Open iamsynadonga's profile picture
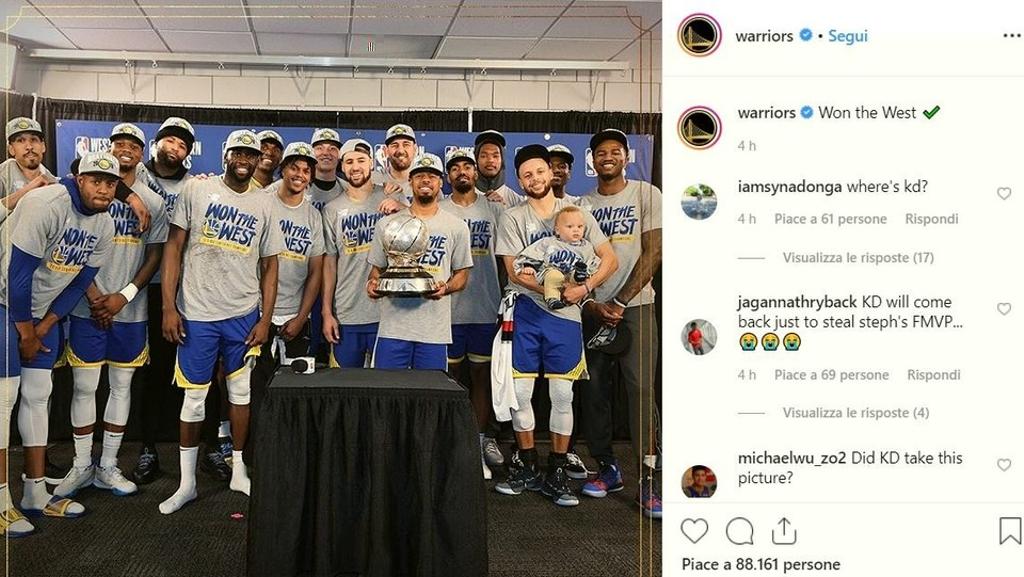 click(x=699, y=202)
